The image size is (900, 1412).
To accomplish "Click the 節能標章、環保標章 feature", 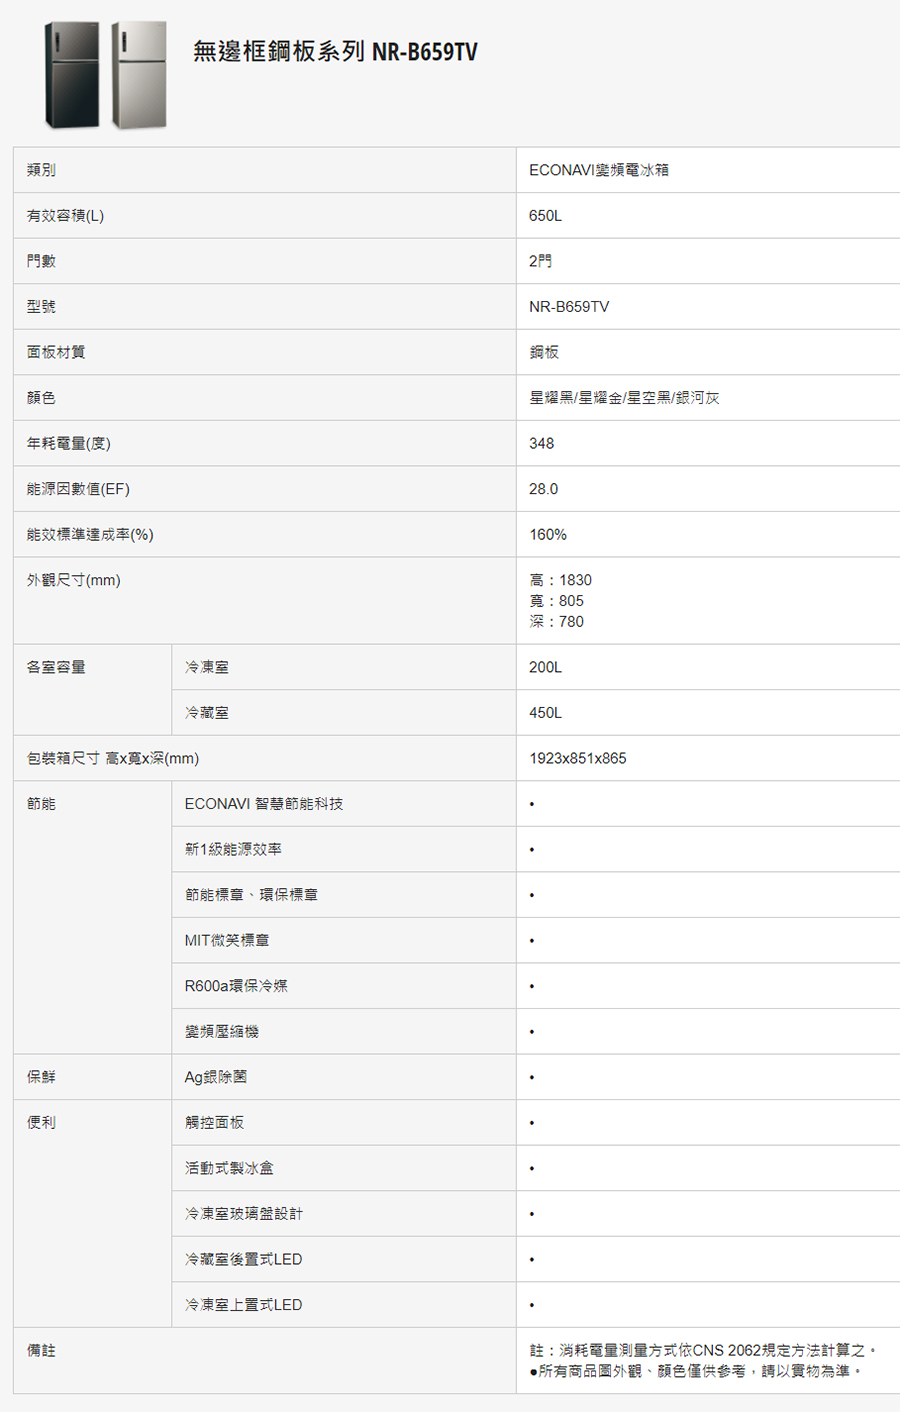I will pos(252,895).
